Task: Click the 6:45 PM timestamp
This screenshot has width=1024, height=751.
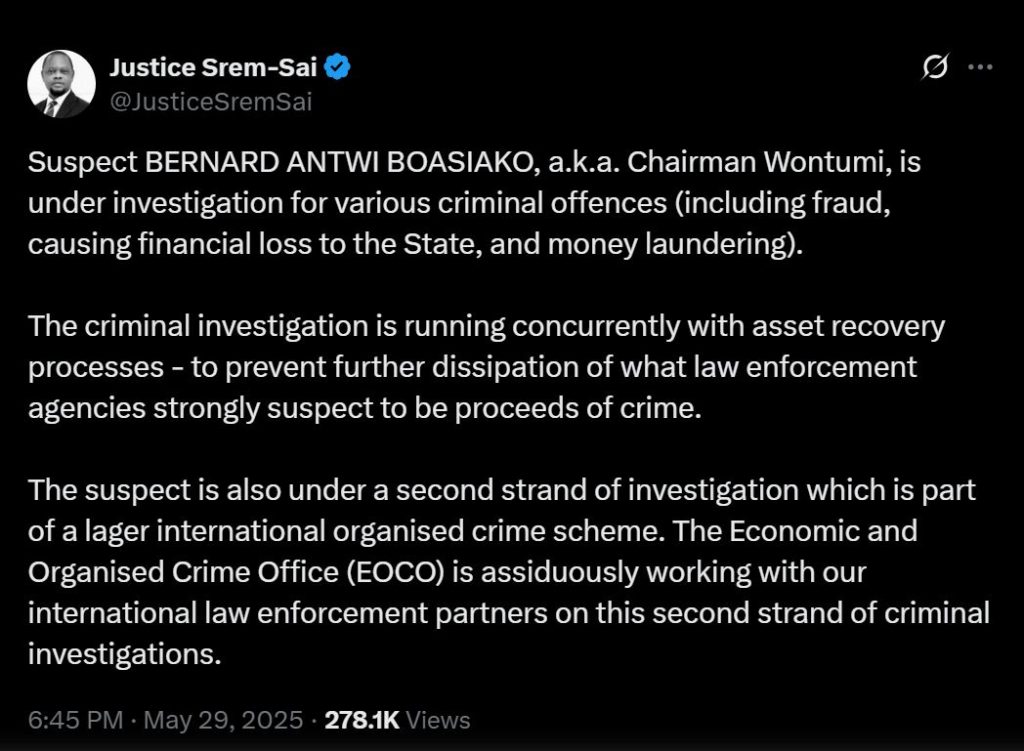Action: click(x=76, y=719)
